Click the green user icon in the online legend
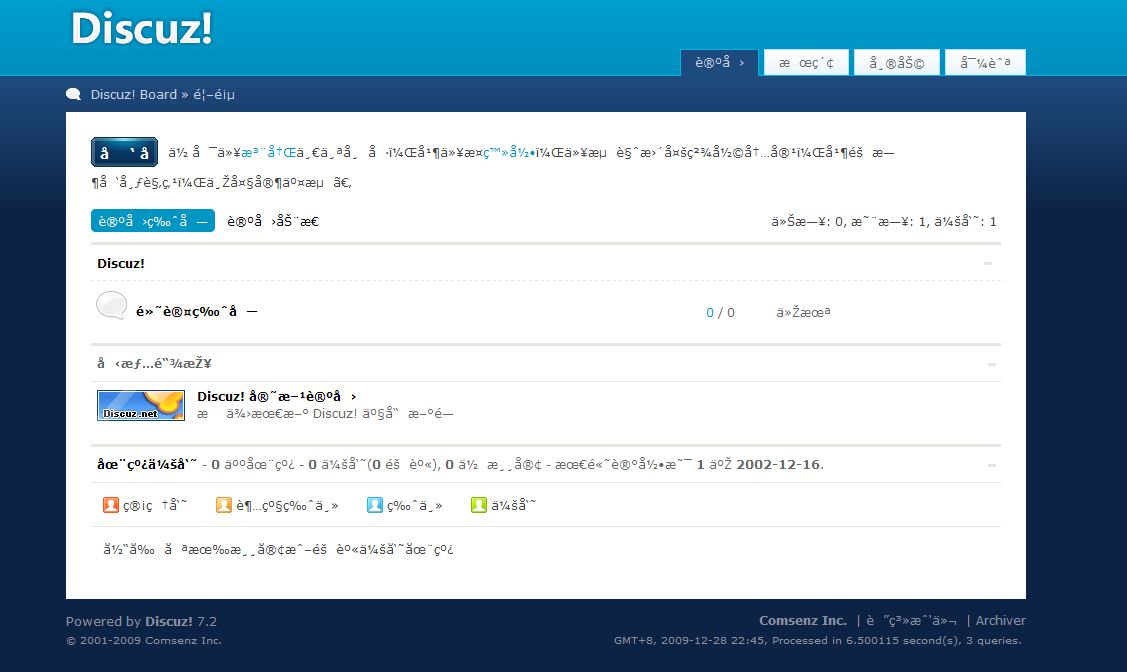The width and height of the screenshot is (1127, 672). 479,505
